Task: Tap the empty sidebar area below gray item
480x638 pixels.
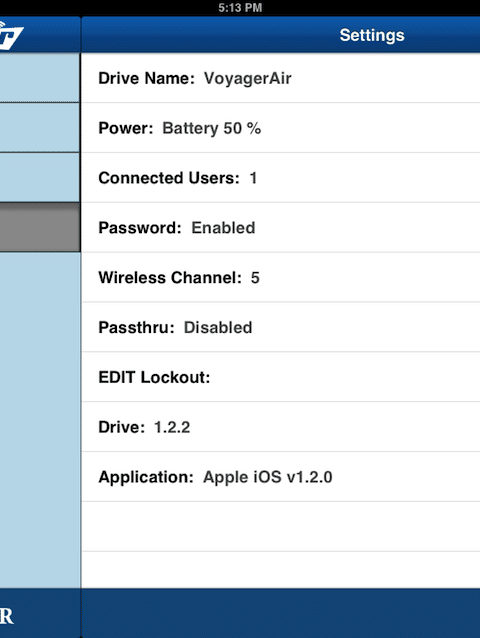Action: [x=40, y=420]
